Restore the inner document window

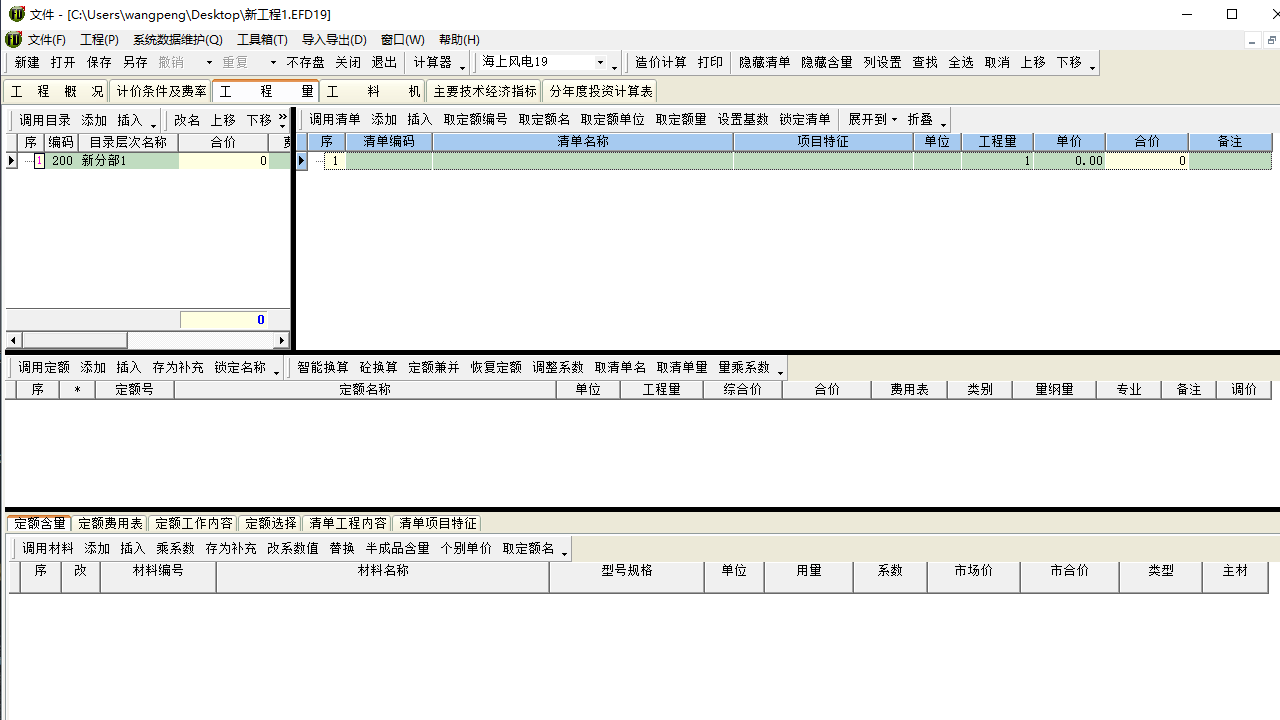point(1272,41)
